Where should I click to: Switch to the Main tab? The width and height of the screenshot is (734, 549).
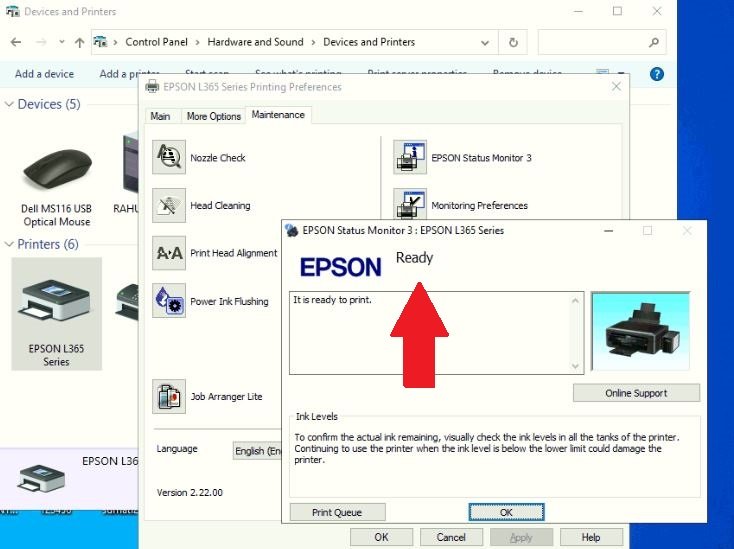coord(160,116)
